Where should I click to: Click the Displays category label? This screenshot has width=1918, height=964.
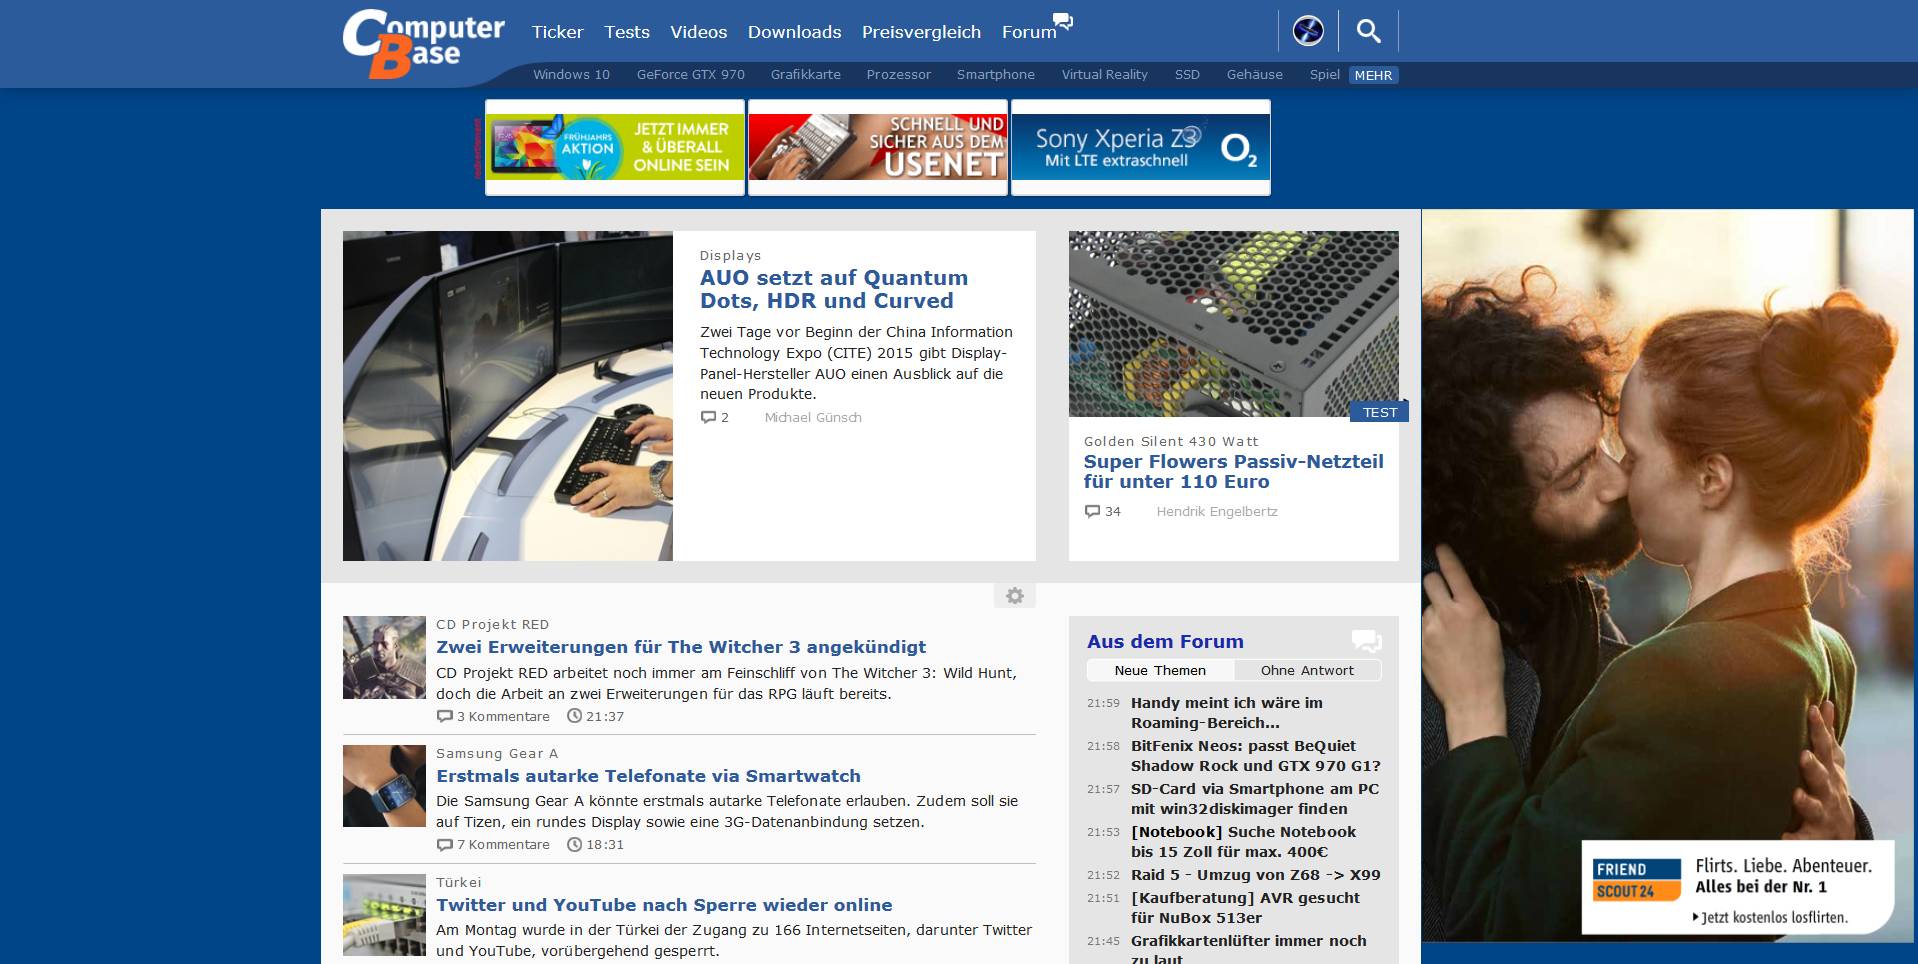pyautogui.click(x=730, y=256)
